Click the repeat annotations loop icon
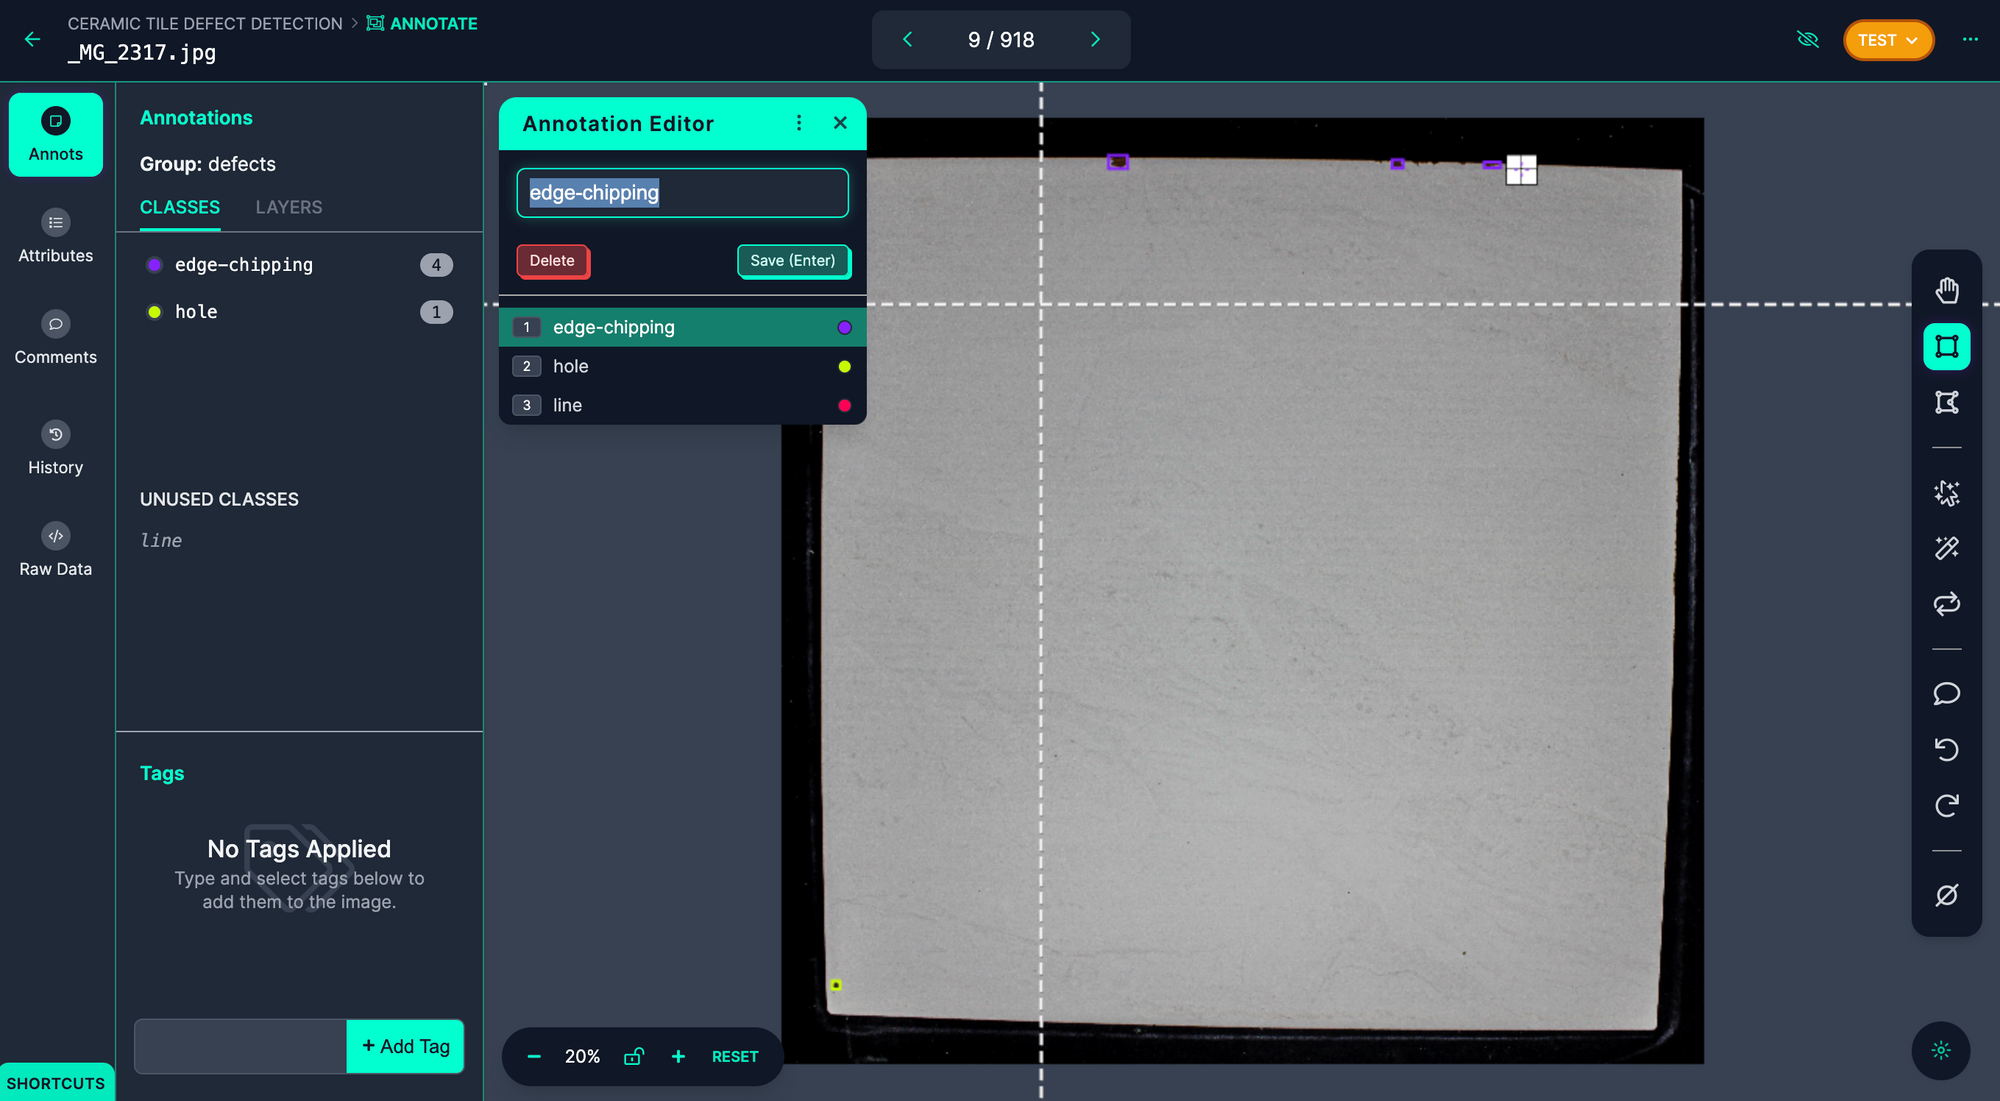The image size is (2000, 1101). click(1946, 604)
